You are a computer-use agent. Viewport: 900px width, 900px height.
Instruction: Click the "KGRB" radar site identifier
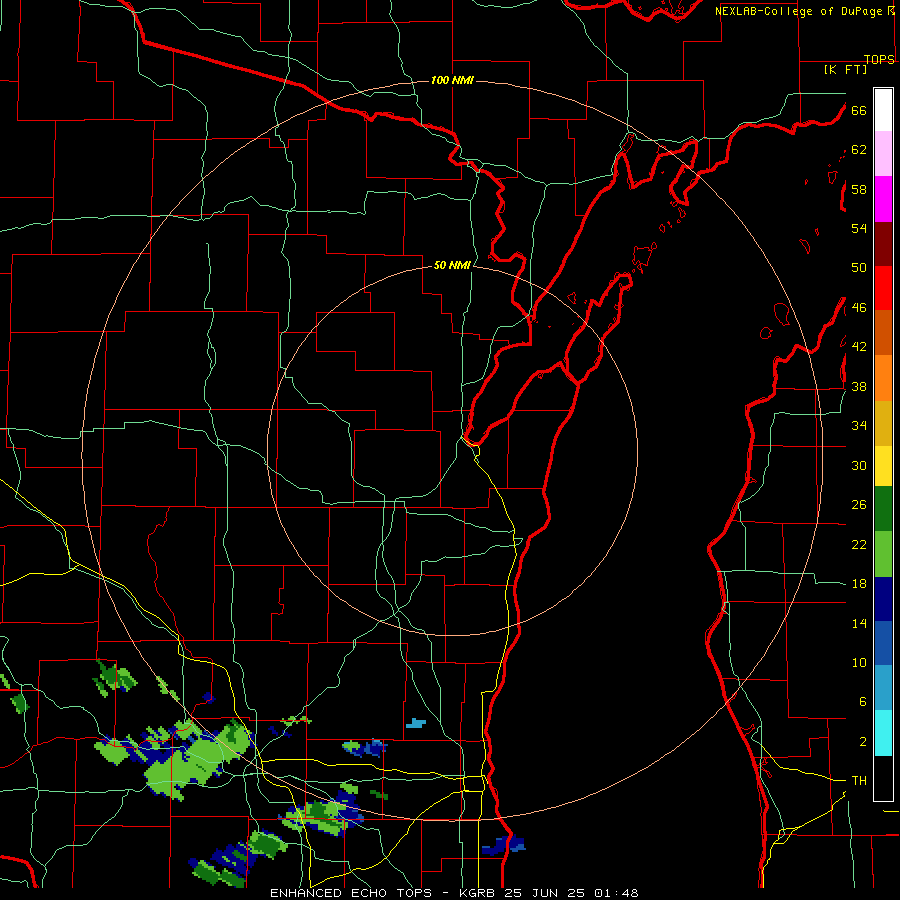pyautogui.click(x=479, y=893)
